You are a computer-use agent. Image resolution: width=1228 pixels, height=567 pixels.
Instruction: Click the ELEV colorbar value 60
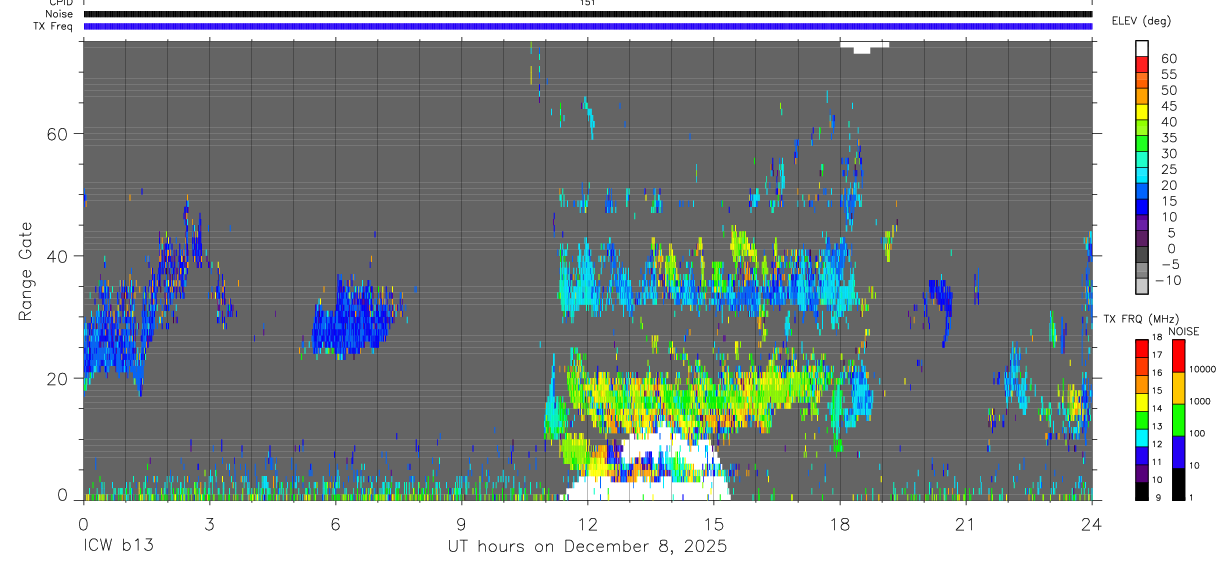pyautogui.click(x=1168, y=59)
